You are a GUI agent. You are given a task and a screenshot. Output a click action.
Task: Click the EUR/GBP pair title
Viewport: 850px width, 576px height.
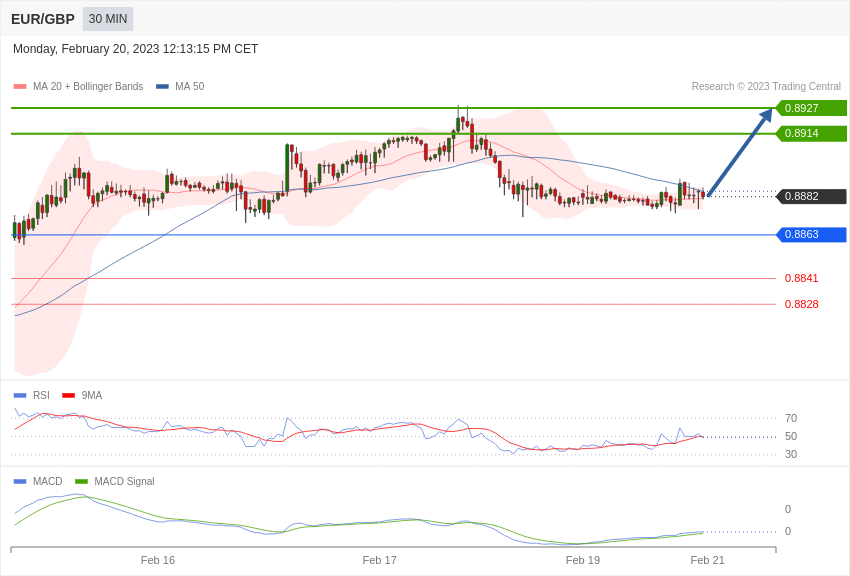[x=43, y=20]
